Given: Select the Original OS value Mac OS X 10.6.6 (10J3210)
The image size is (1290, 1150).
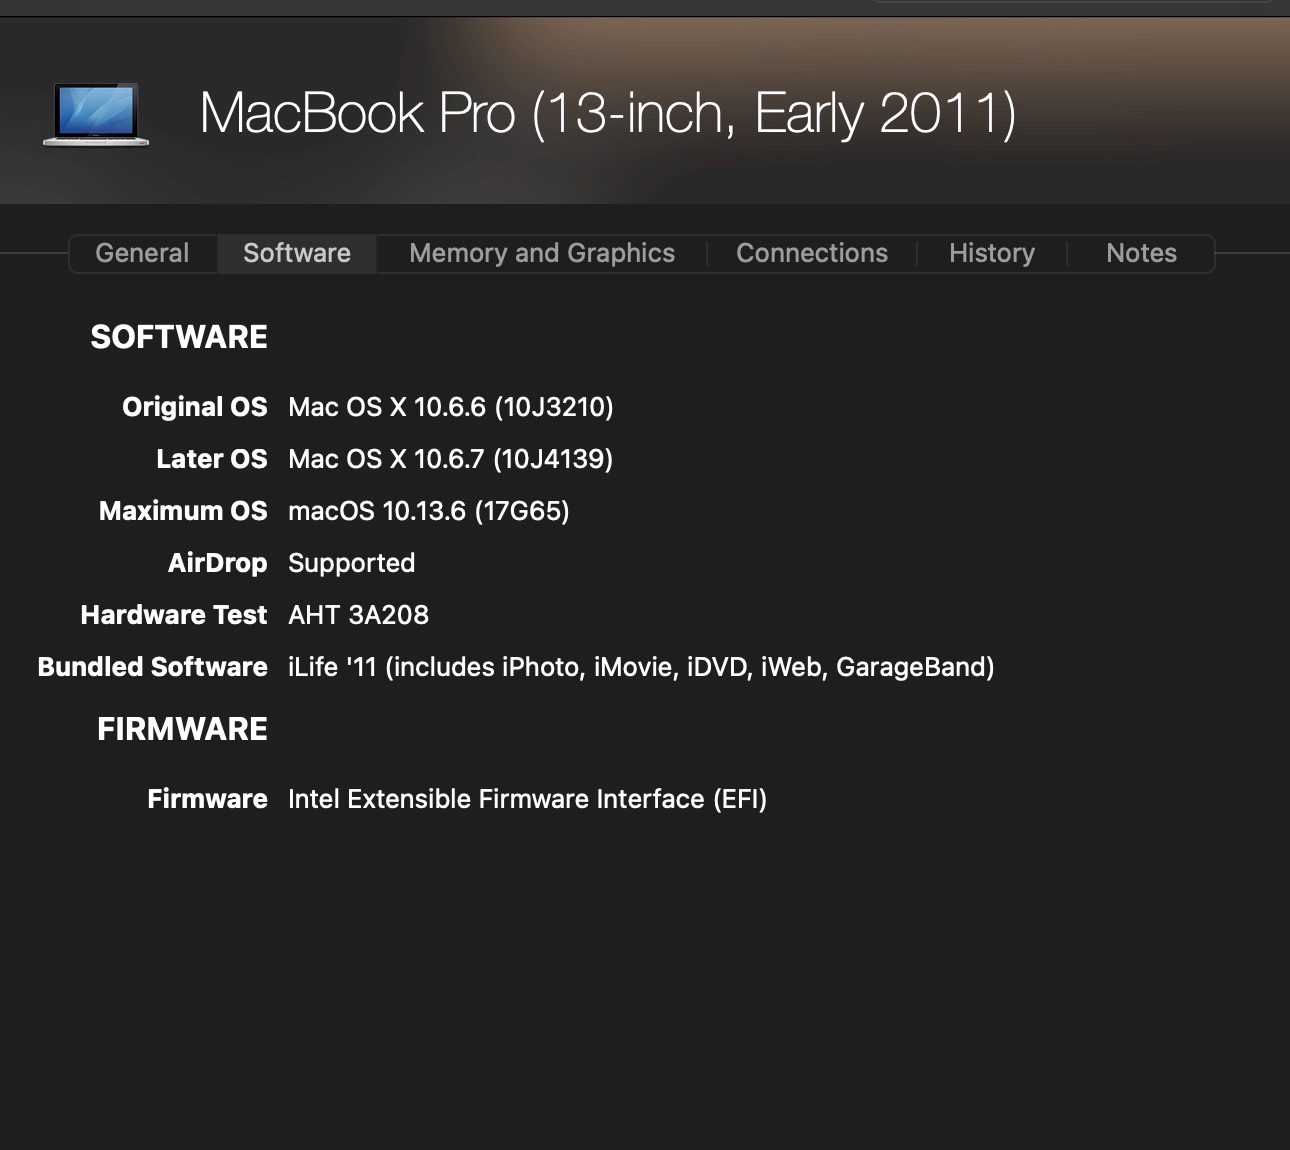Looking at the screenshot, I should (451, 407).
